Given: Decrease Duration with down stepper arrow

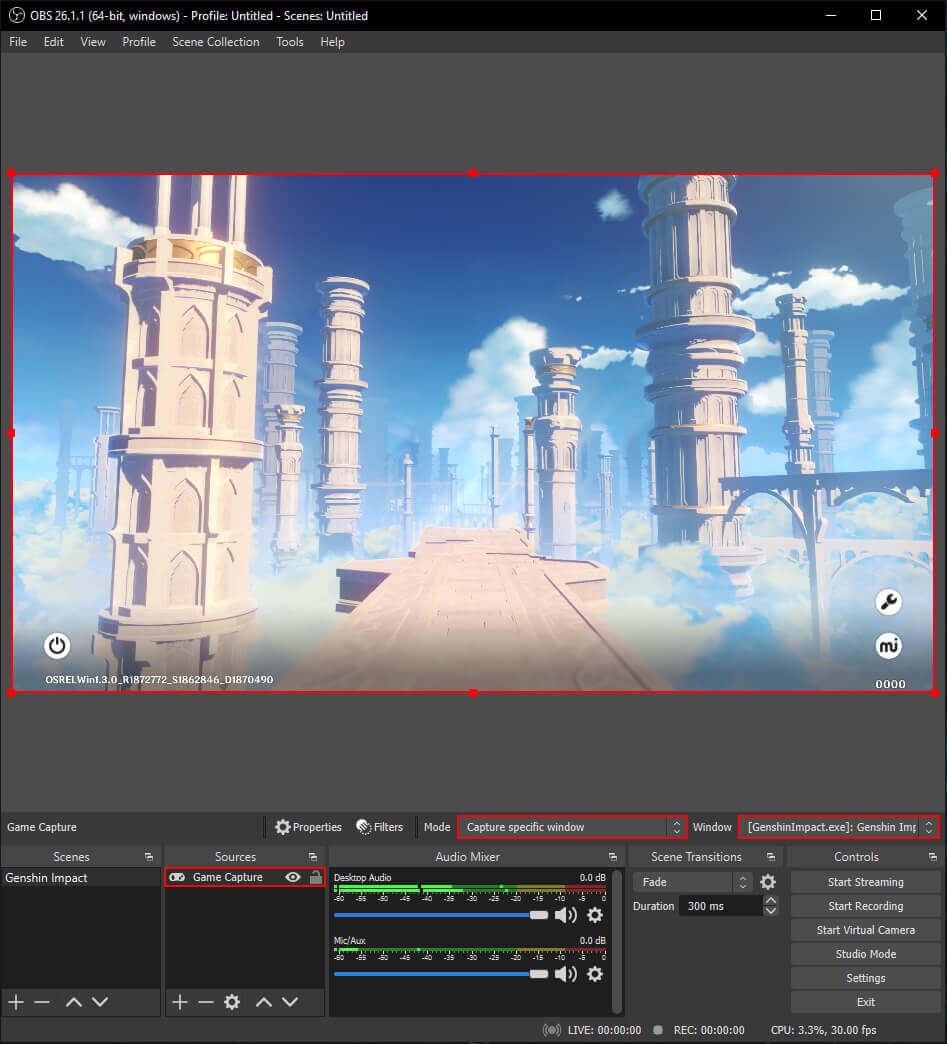Looking at the screenshot, I should coord(771,912).
